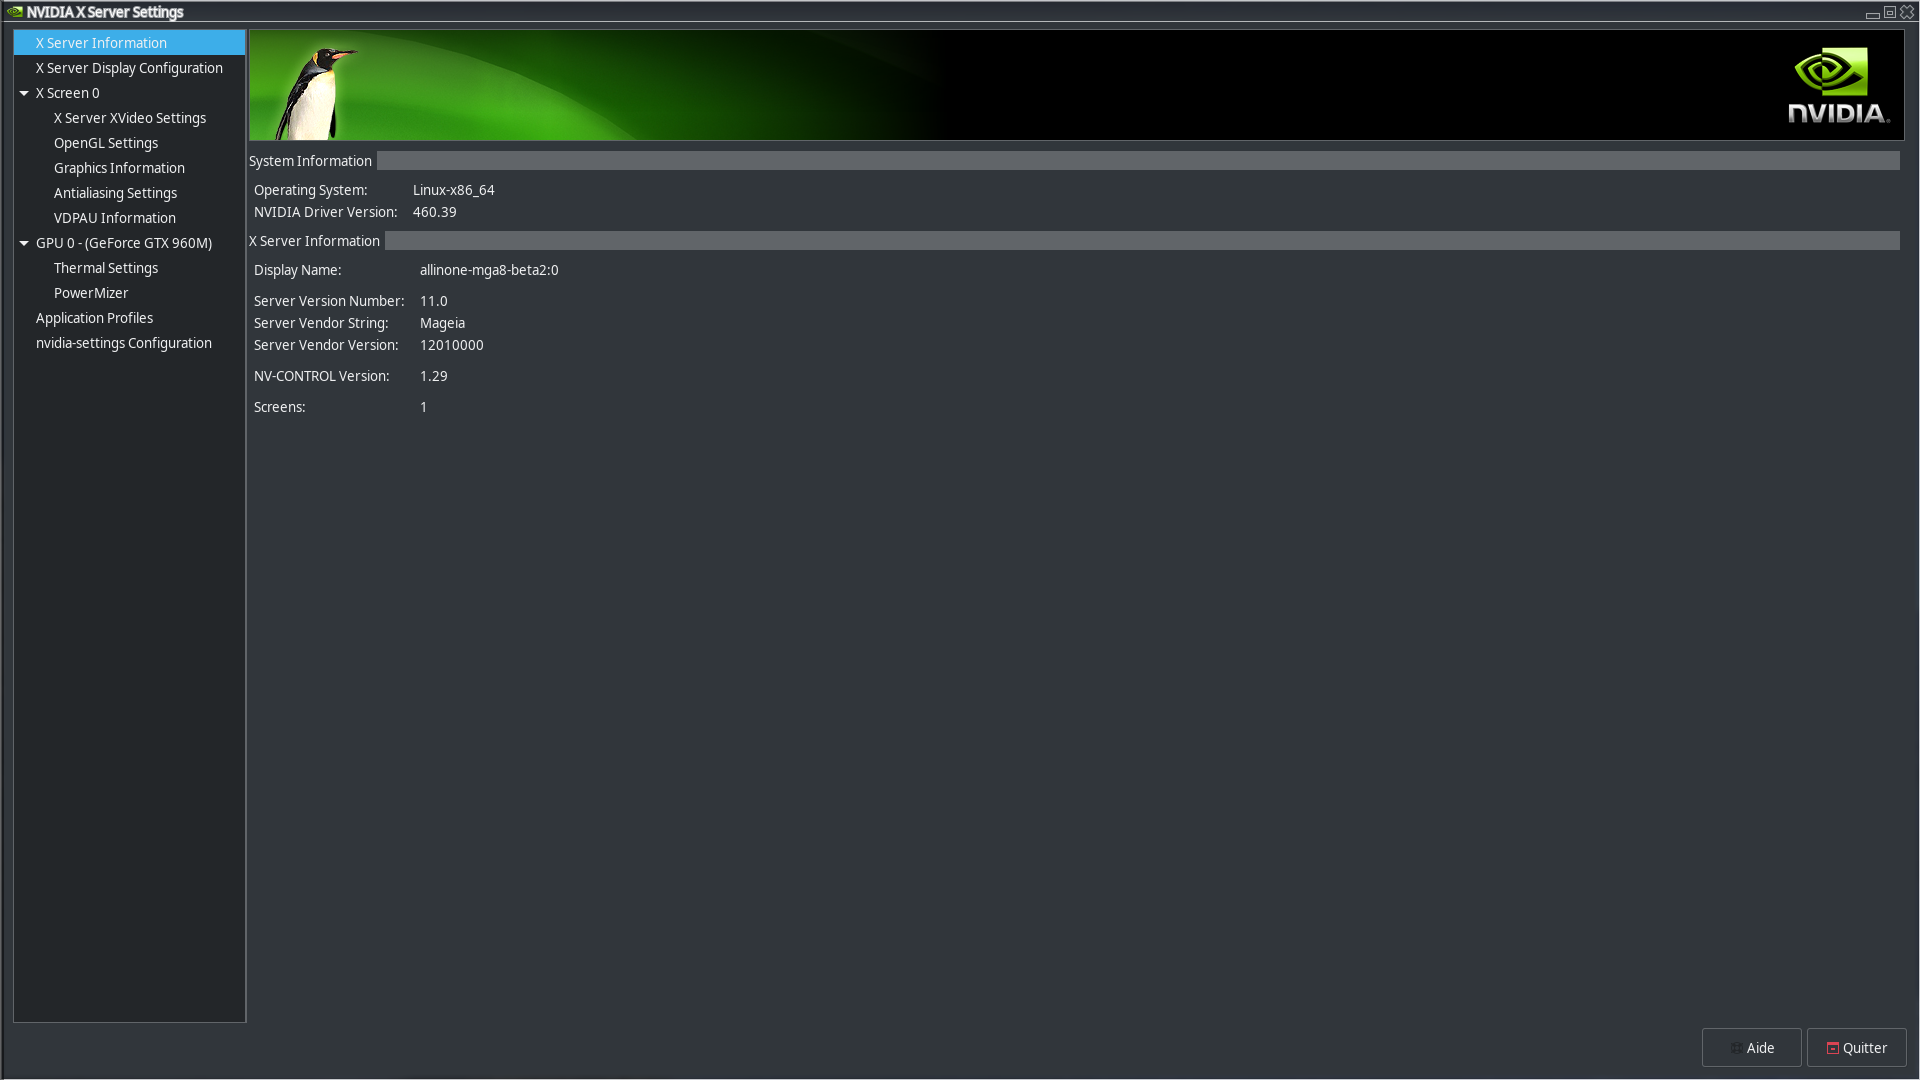The width and height of the screenshot is (1920, 1080).
Task: Click the Screens: label
Action: click(279, 407)
